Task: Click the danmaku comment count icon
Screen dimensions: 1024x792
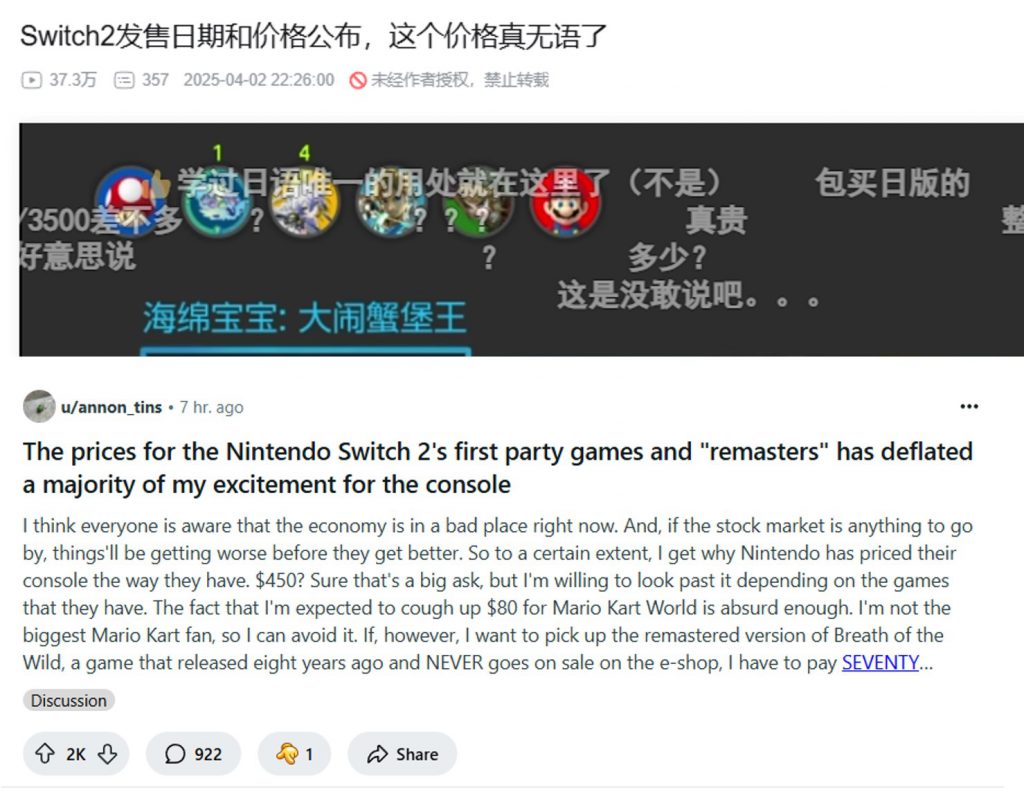Action: tap(124, 80)
